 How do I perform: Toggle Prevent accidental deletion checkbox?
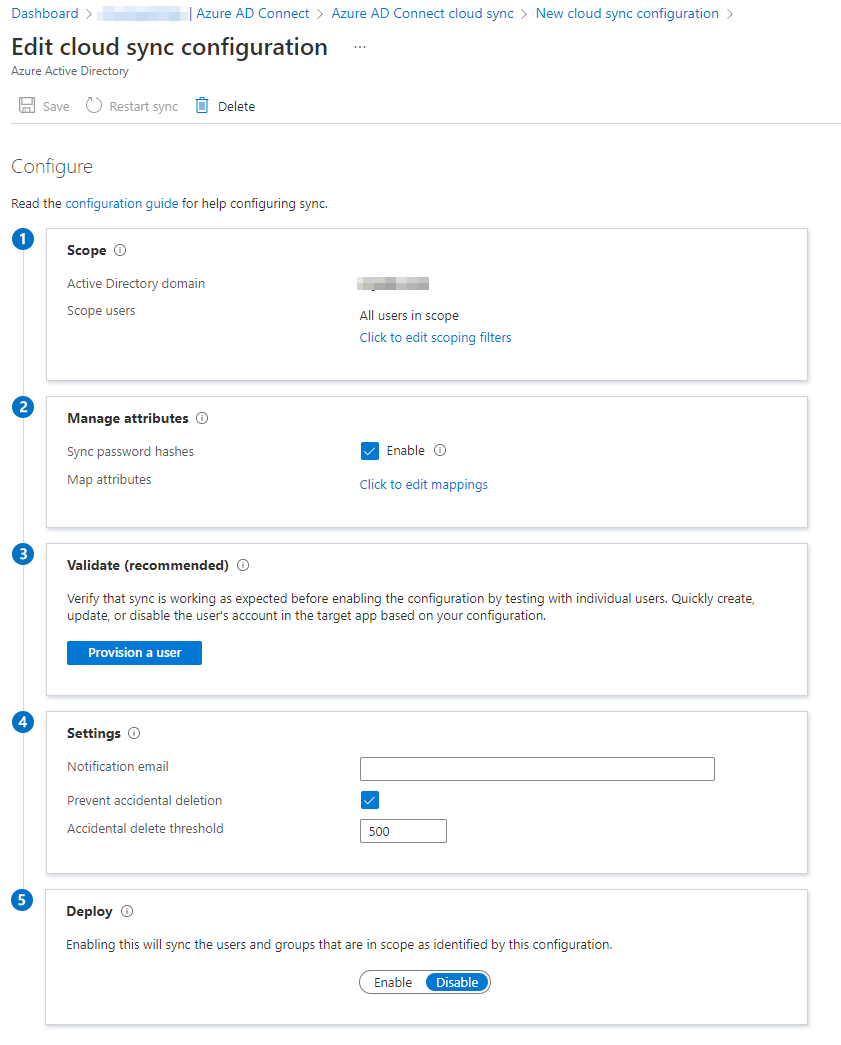370,800
